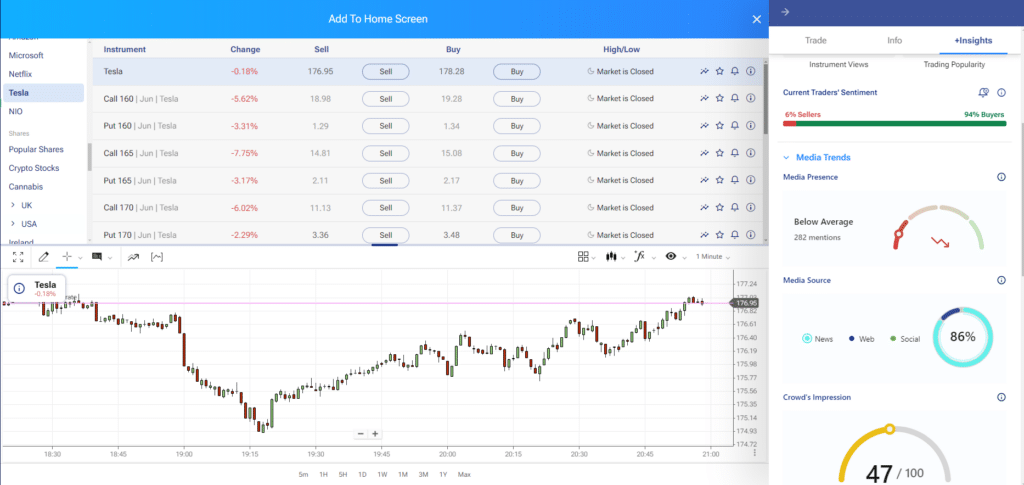1024x485 pixels.
Task: Toggle chart visibility eye options
Action: click(x=671, y=257)
